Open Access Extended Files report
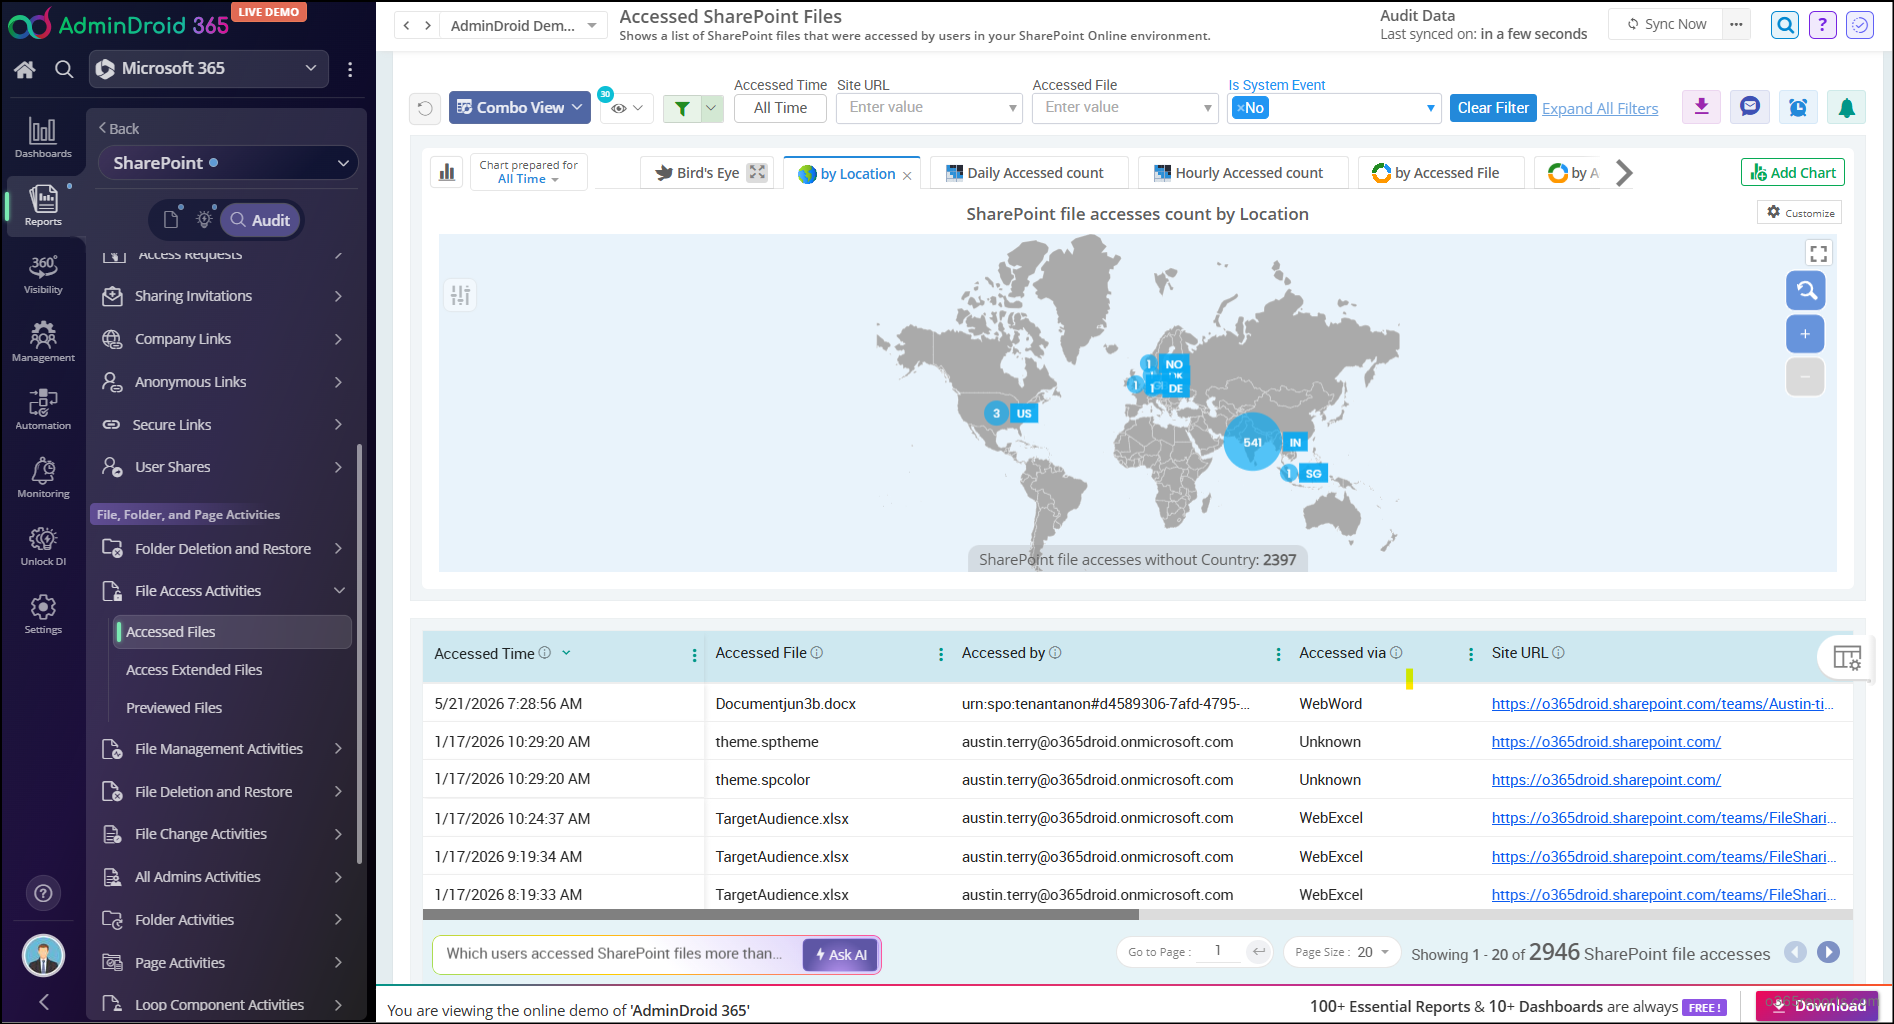The height and width of the screenshot is (1024, 1894). pyautogui.click(x=194, y=670)
